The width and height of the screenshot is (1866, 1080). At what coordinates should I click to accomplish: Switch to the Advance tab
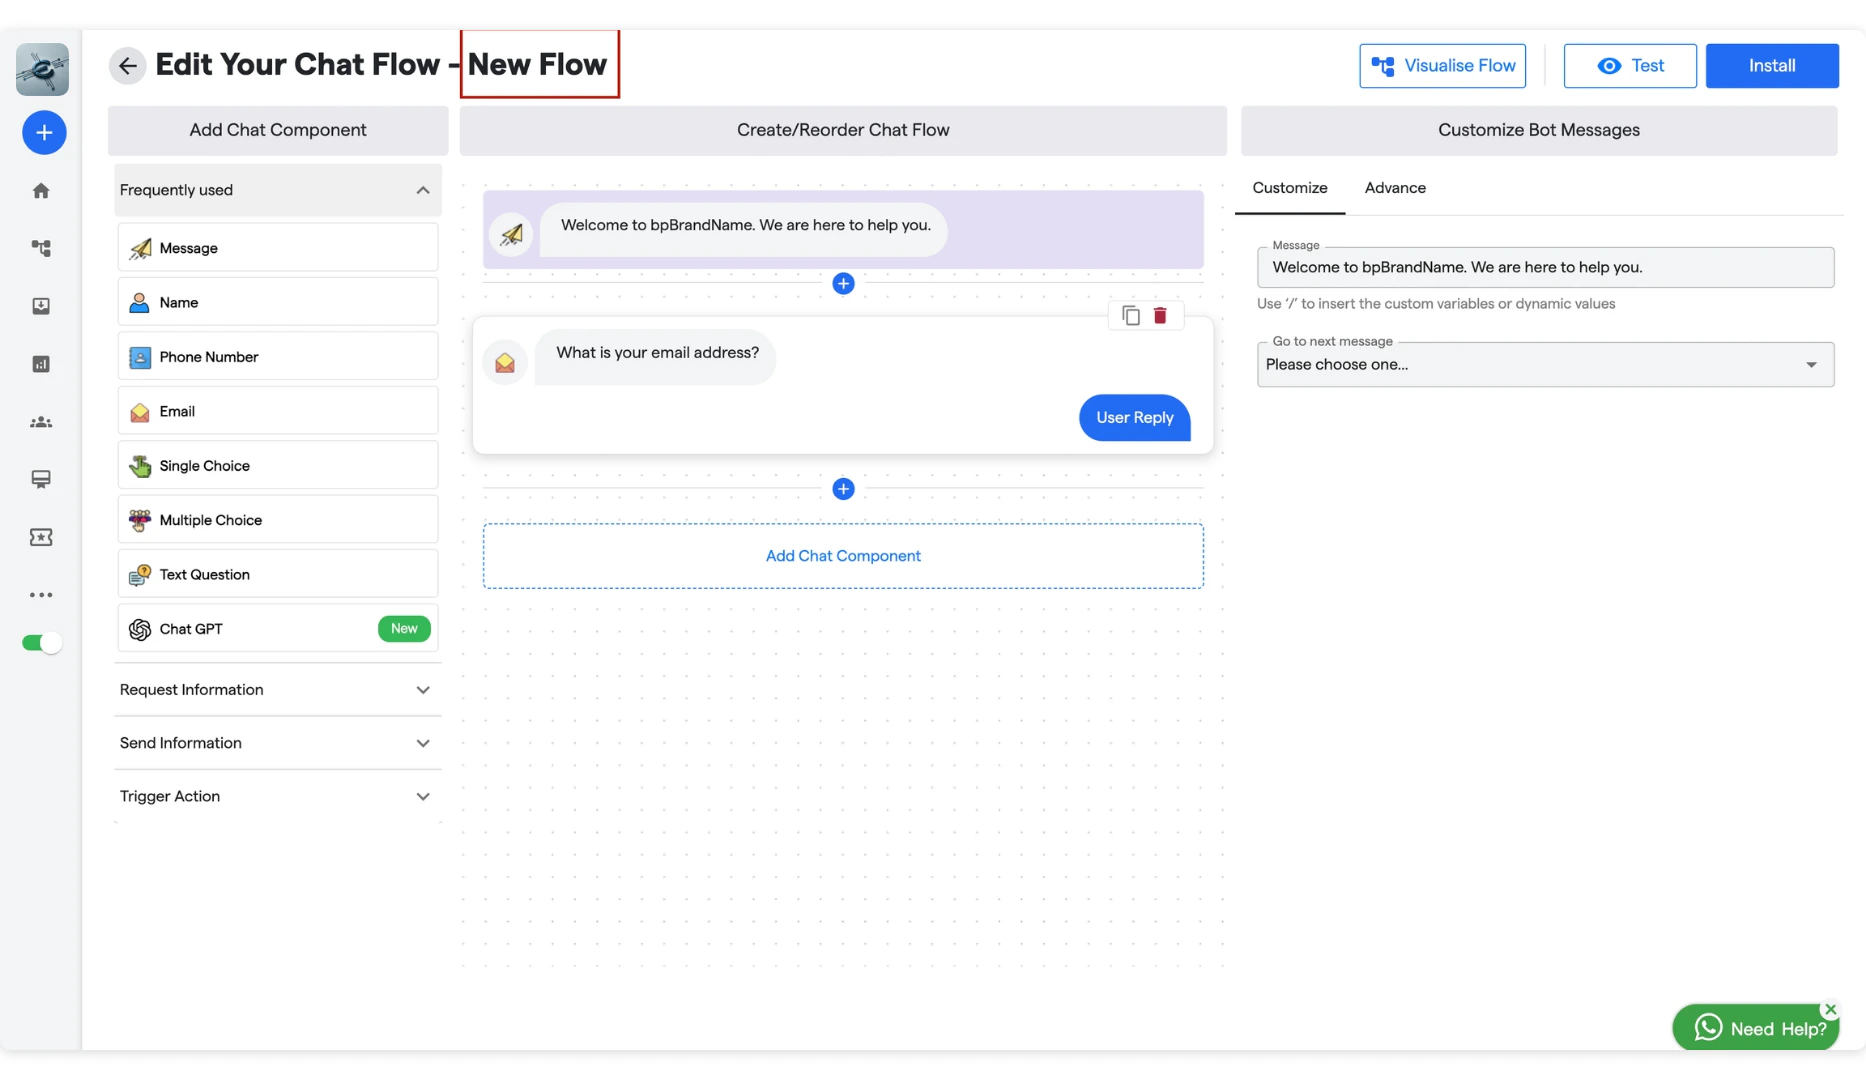(1395, 188)
